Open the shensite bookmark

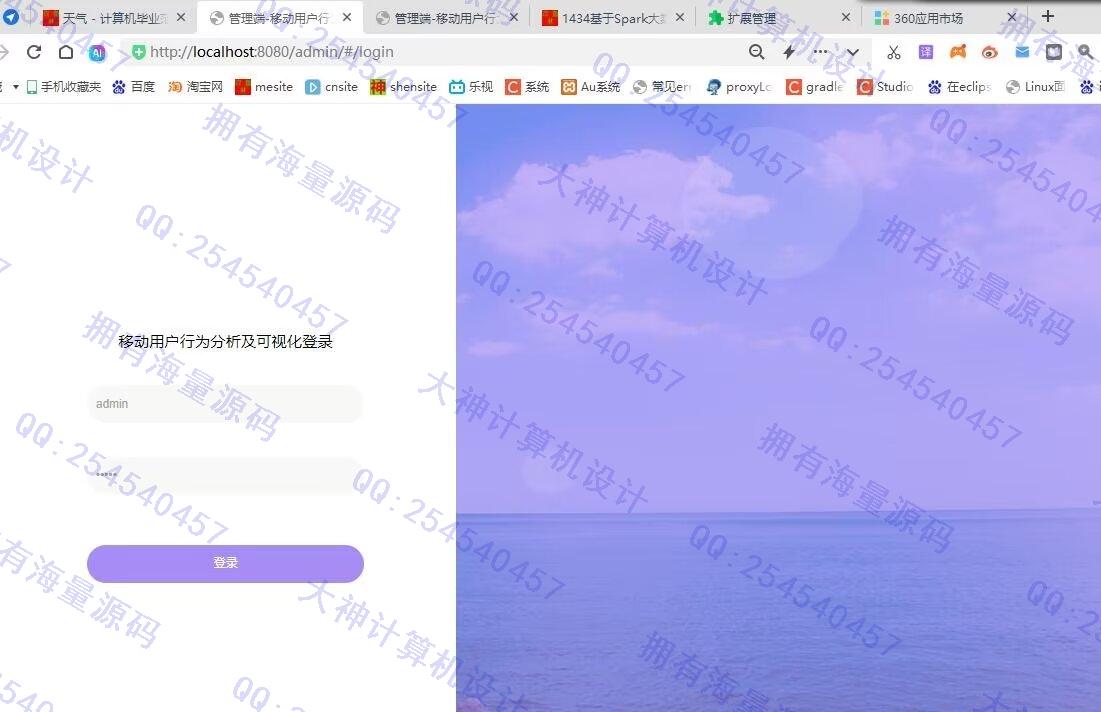tap(404, 86)
